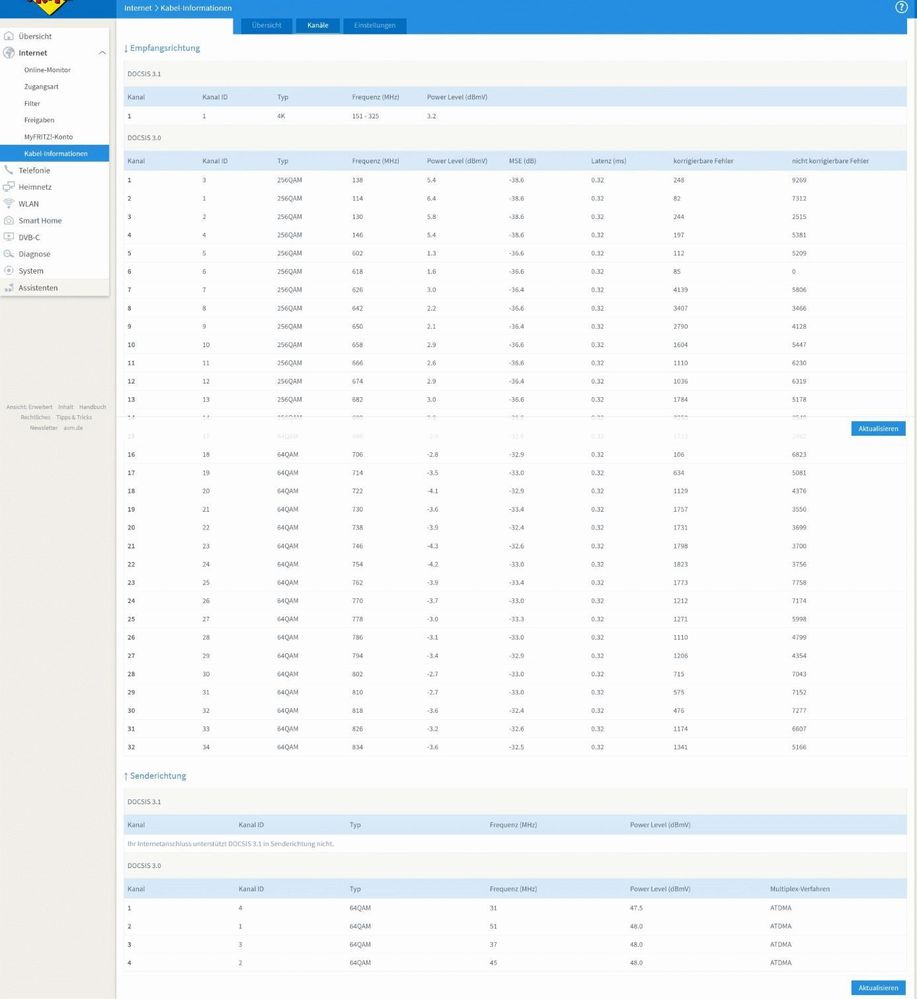The height and width of the screenshot is (999, 917).
Task: Click the Tipps & Tricks link
Action: [74, 417]
